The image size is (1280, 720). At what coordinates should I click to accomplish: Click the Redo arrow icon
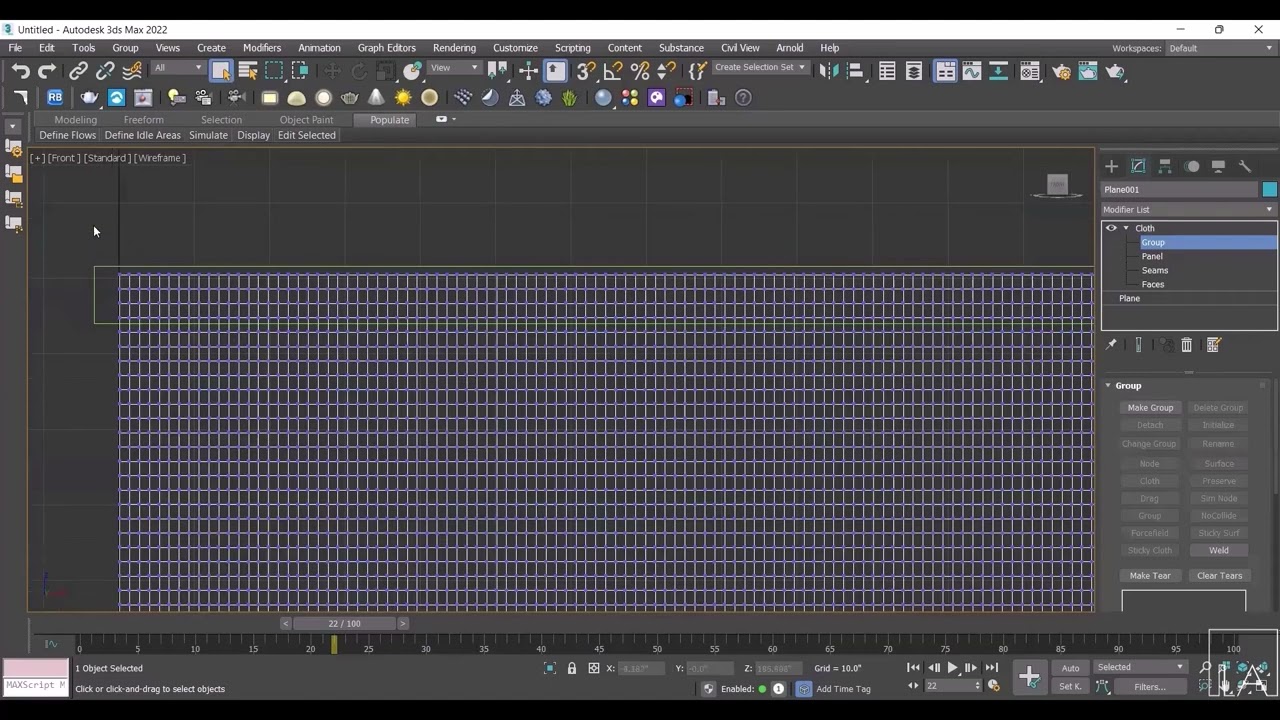pyautogui.click(x=47, y=71)
